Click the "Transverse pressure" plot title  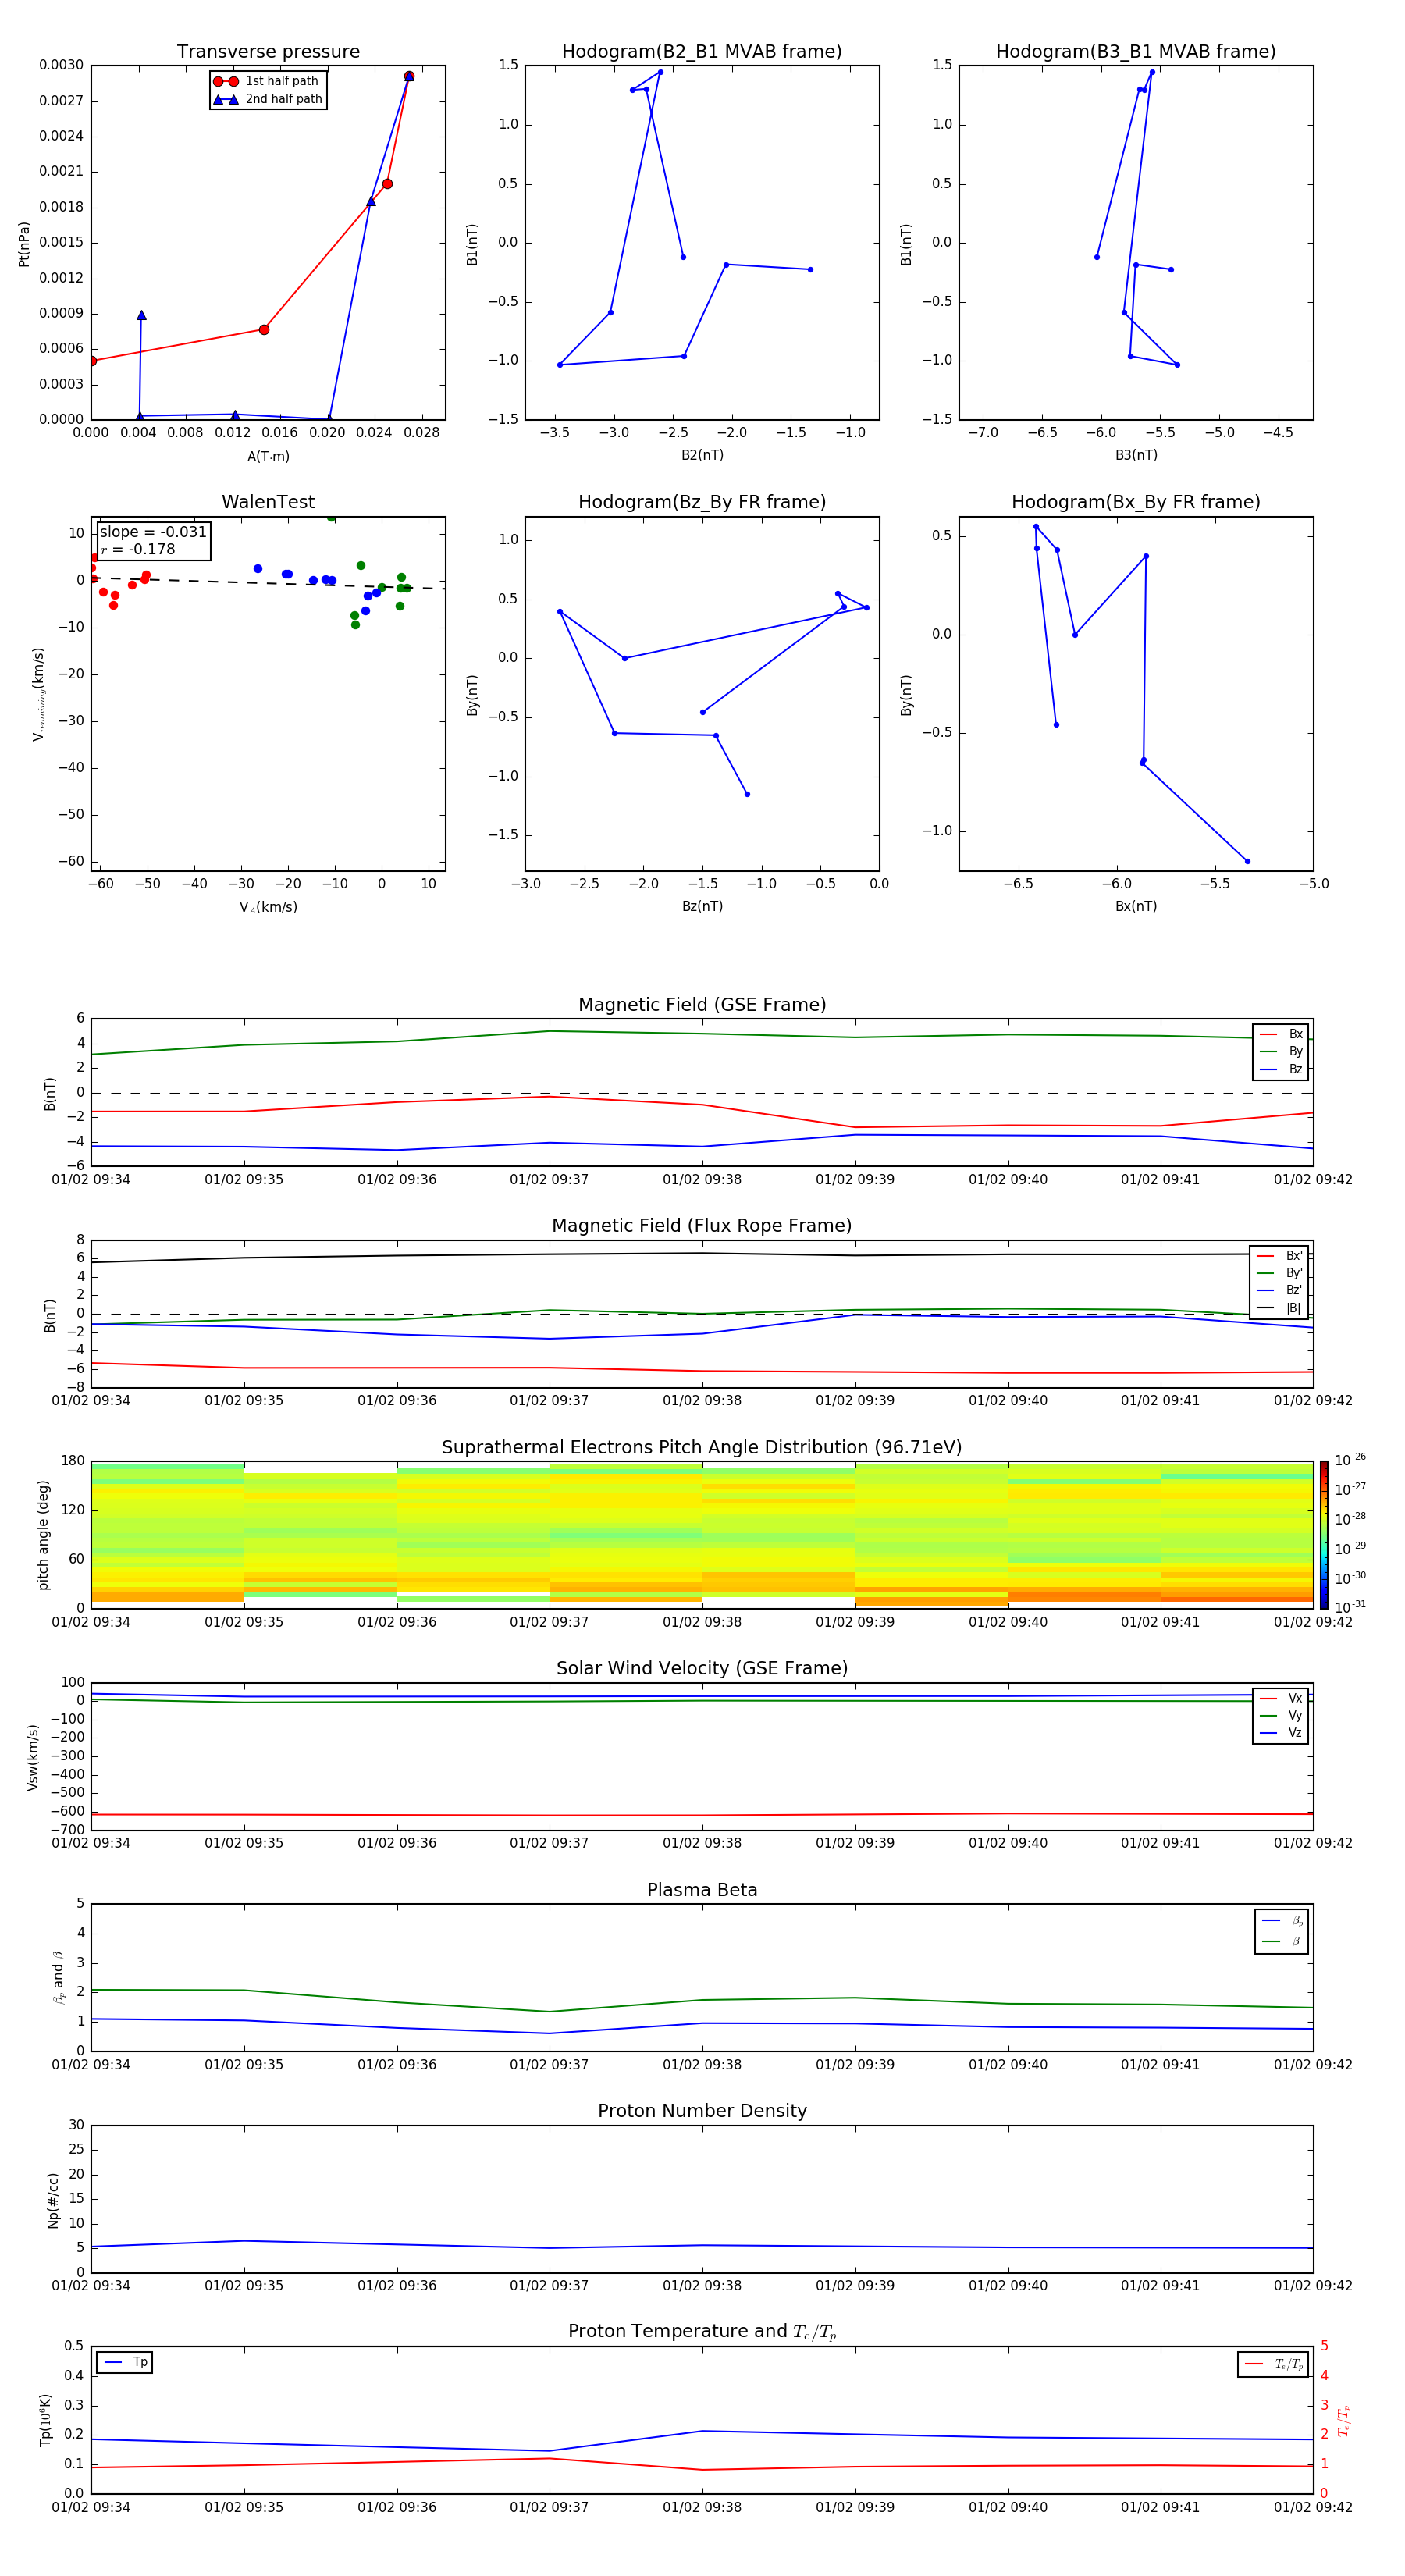268,51
